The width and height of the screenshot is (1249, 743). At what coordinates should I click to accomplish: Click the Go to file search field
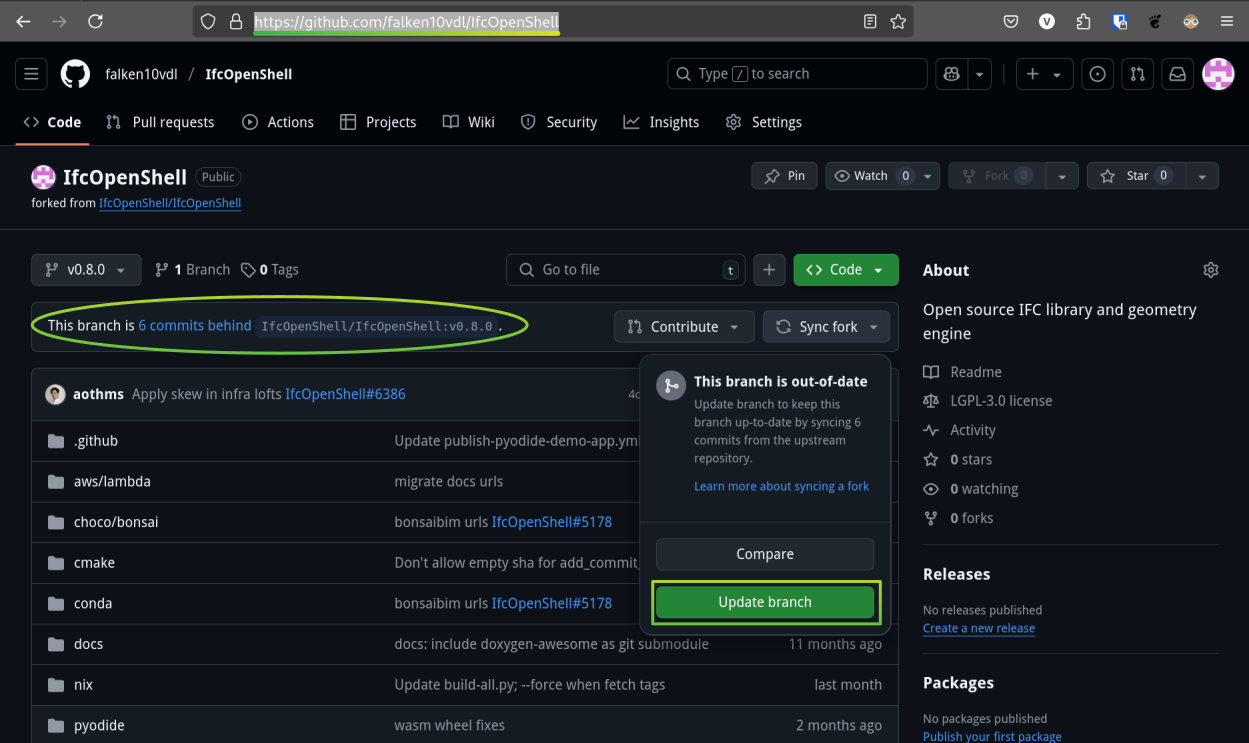pos(626,270)
